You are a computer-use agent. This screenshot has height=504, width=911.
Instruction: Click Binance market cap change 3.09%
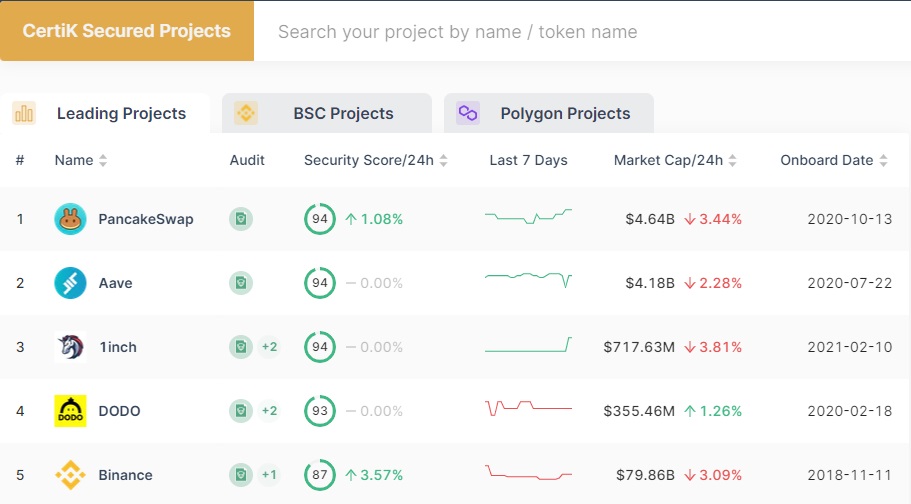click(713, 475)
